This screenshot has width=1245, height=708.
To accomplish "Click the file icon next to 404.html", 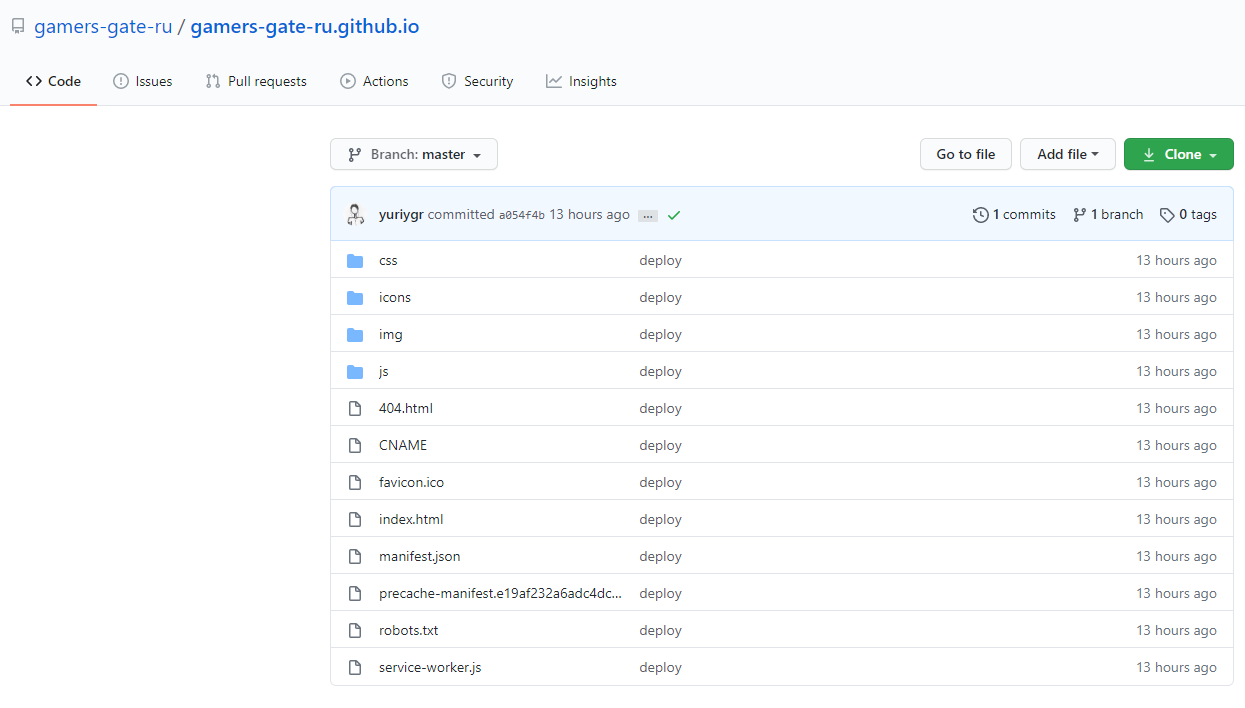I will (x=354, y=409).
